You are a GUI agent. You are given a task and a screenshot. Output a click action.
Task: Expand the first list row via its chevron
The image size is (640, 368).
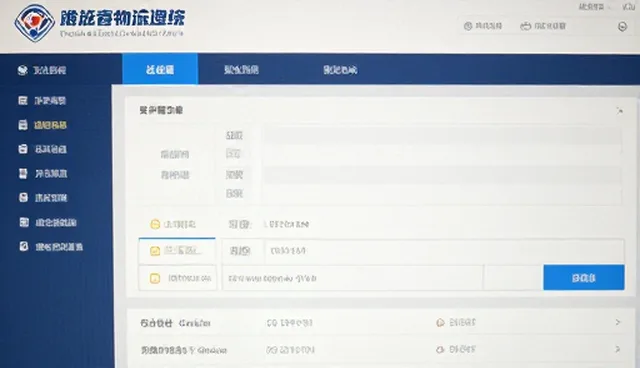[618, 322]
